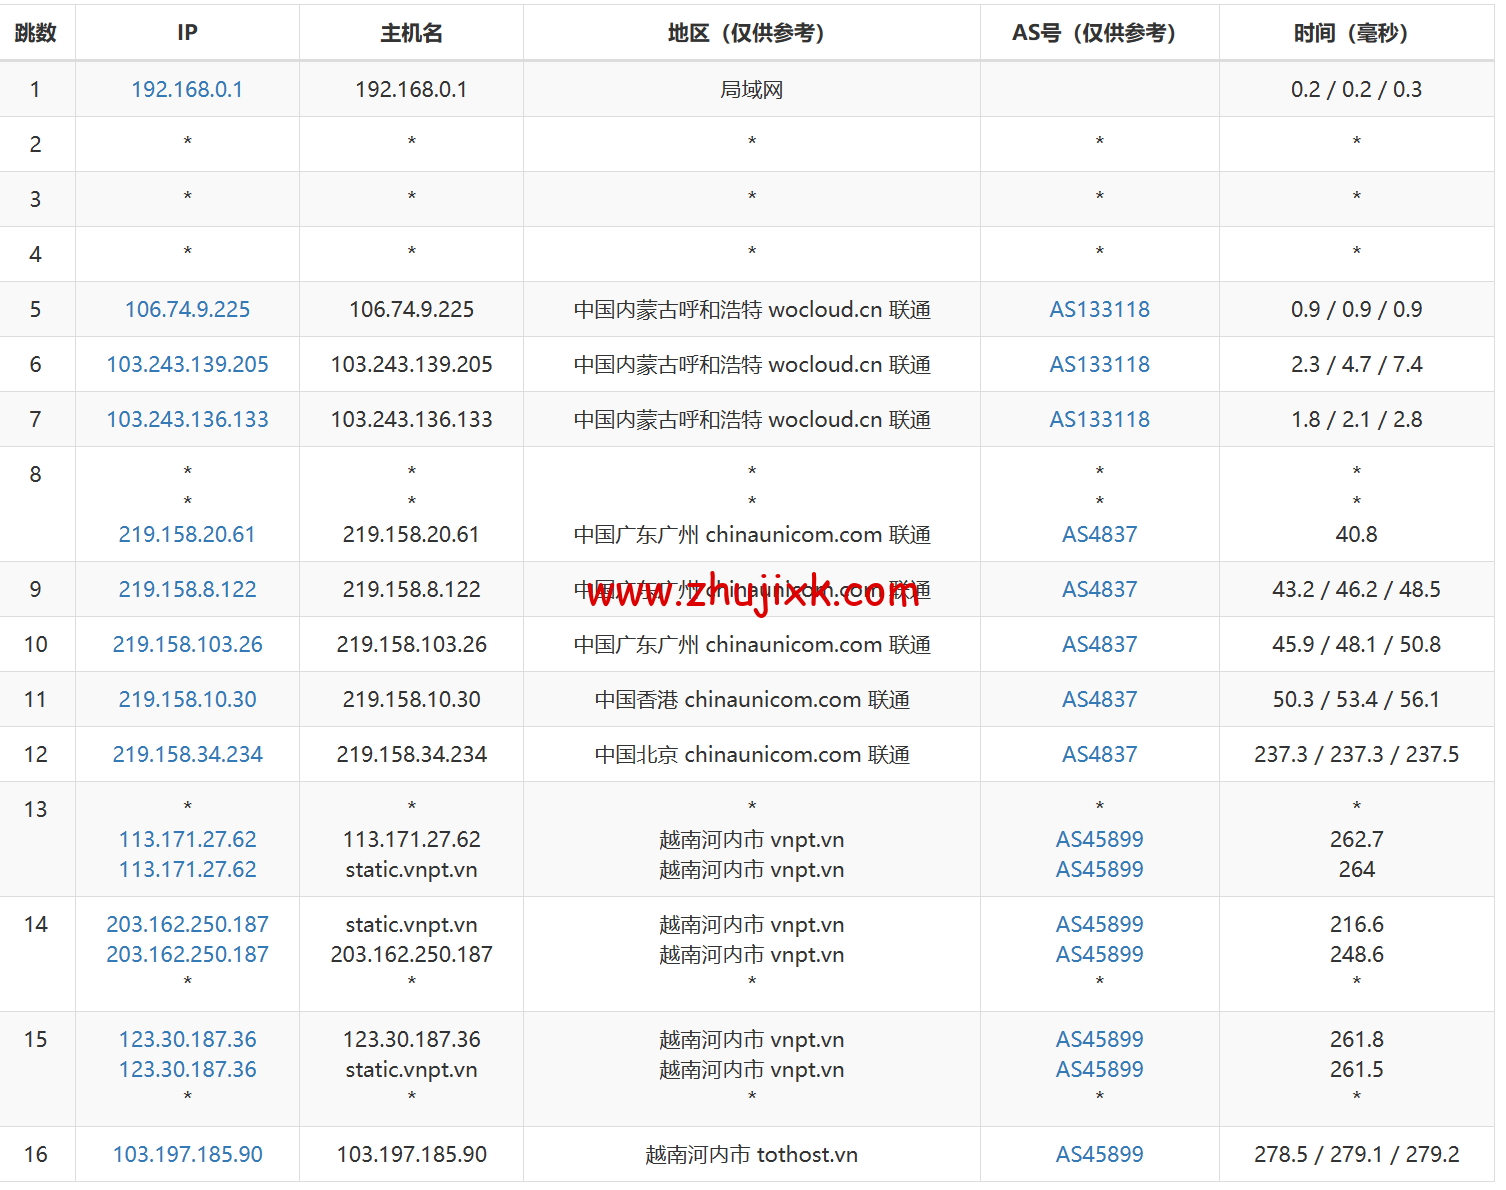Select the 103.243.136.133 link on hop 7
The image size is (1506, 1190).
click(187, 419)
